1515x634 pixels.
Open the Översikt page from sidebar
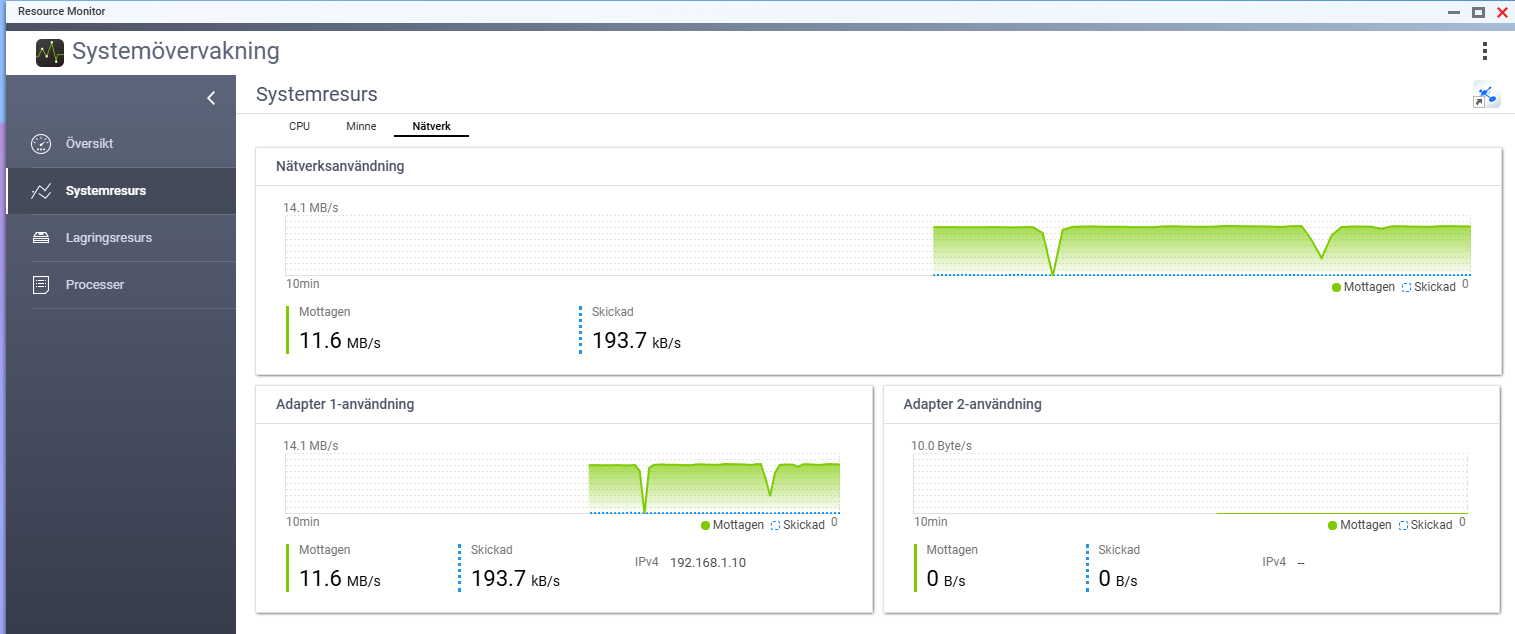coord(89,144)
